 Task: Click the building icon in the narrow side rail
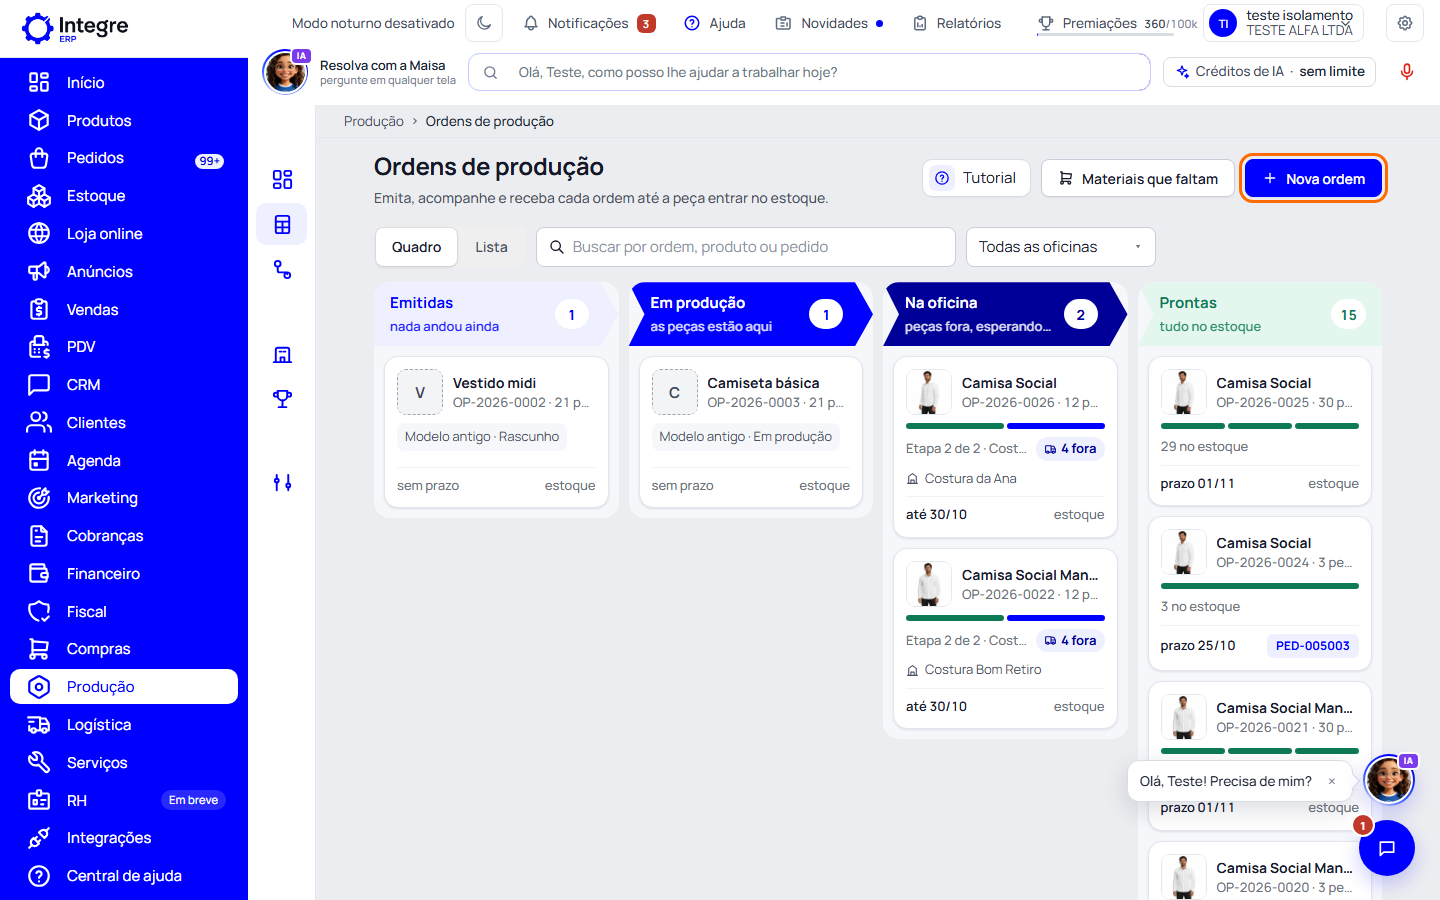[283, 355]
